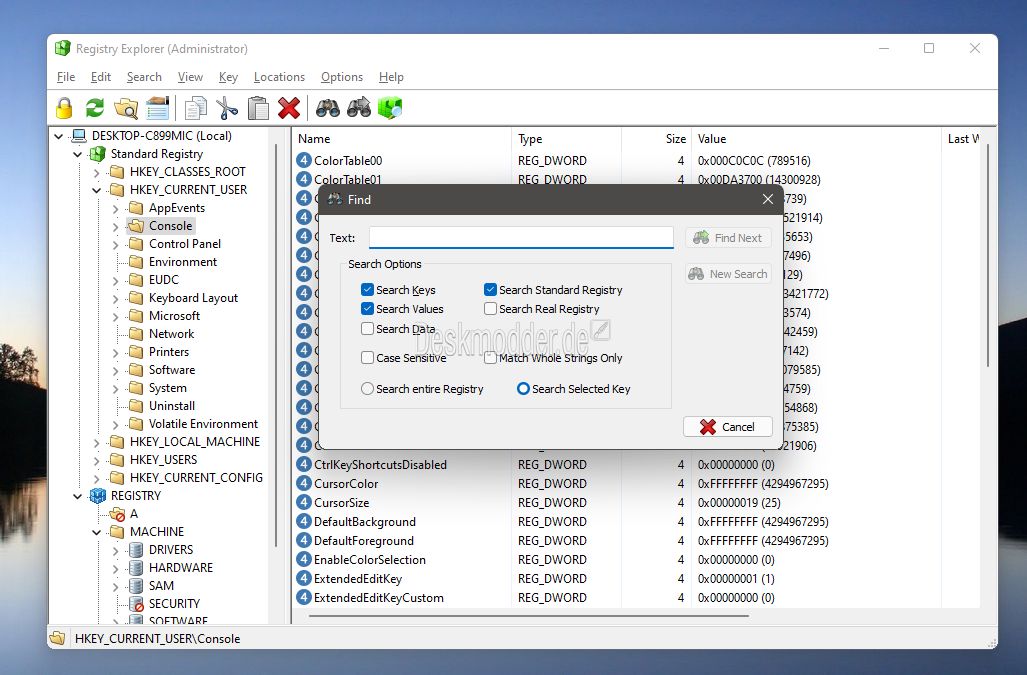This screenshot has width=1027, height=675.
Task: Select Search Selected Key radio button
Action: click(523, 388)
